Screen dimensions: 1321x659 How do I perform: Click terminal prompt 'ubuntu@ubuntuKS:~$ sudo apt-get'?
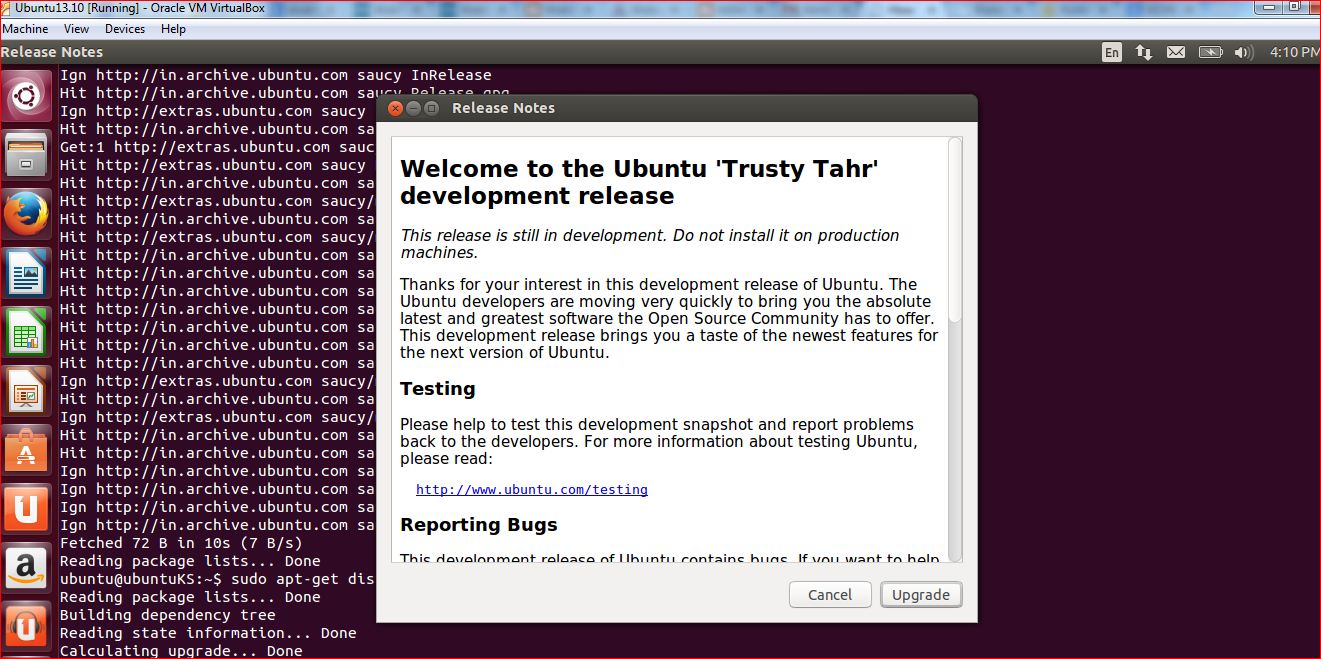217,579
